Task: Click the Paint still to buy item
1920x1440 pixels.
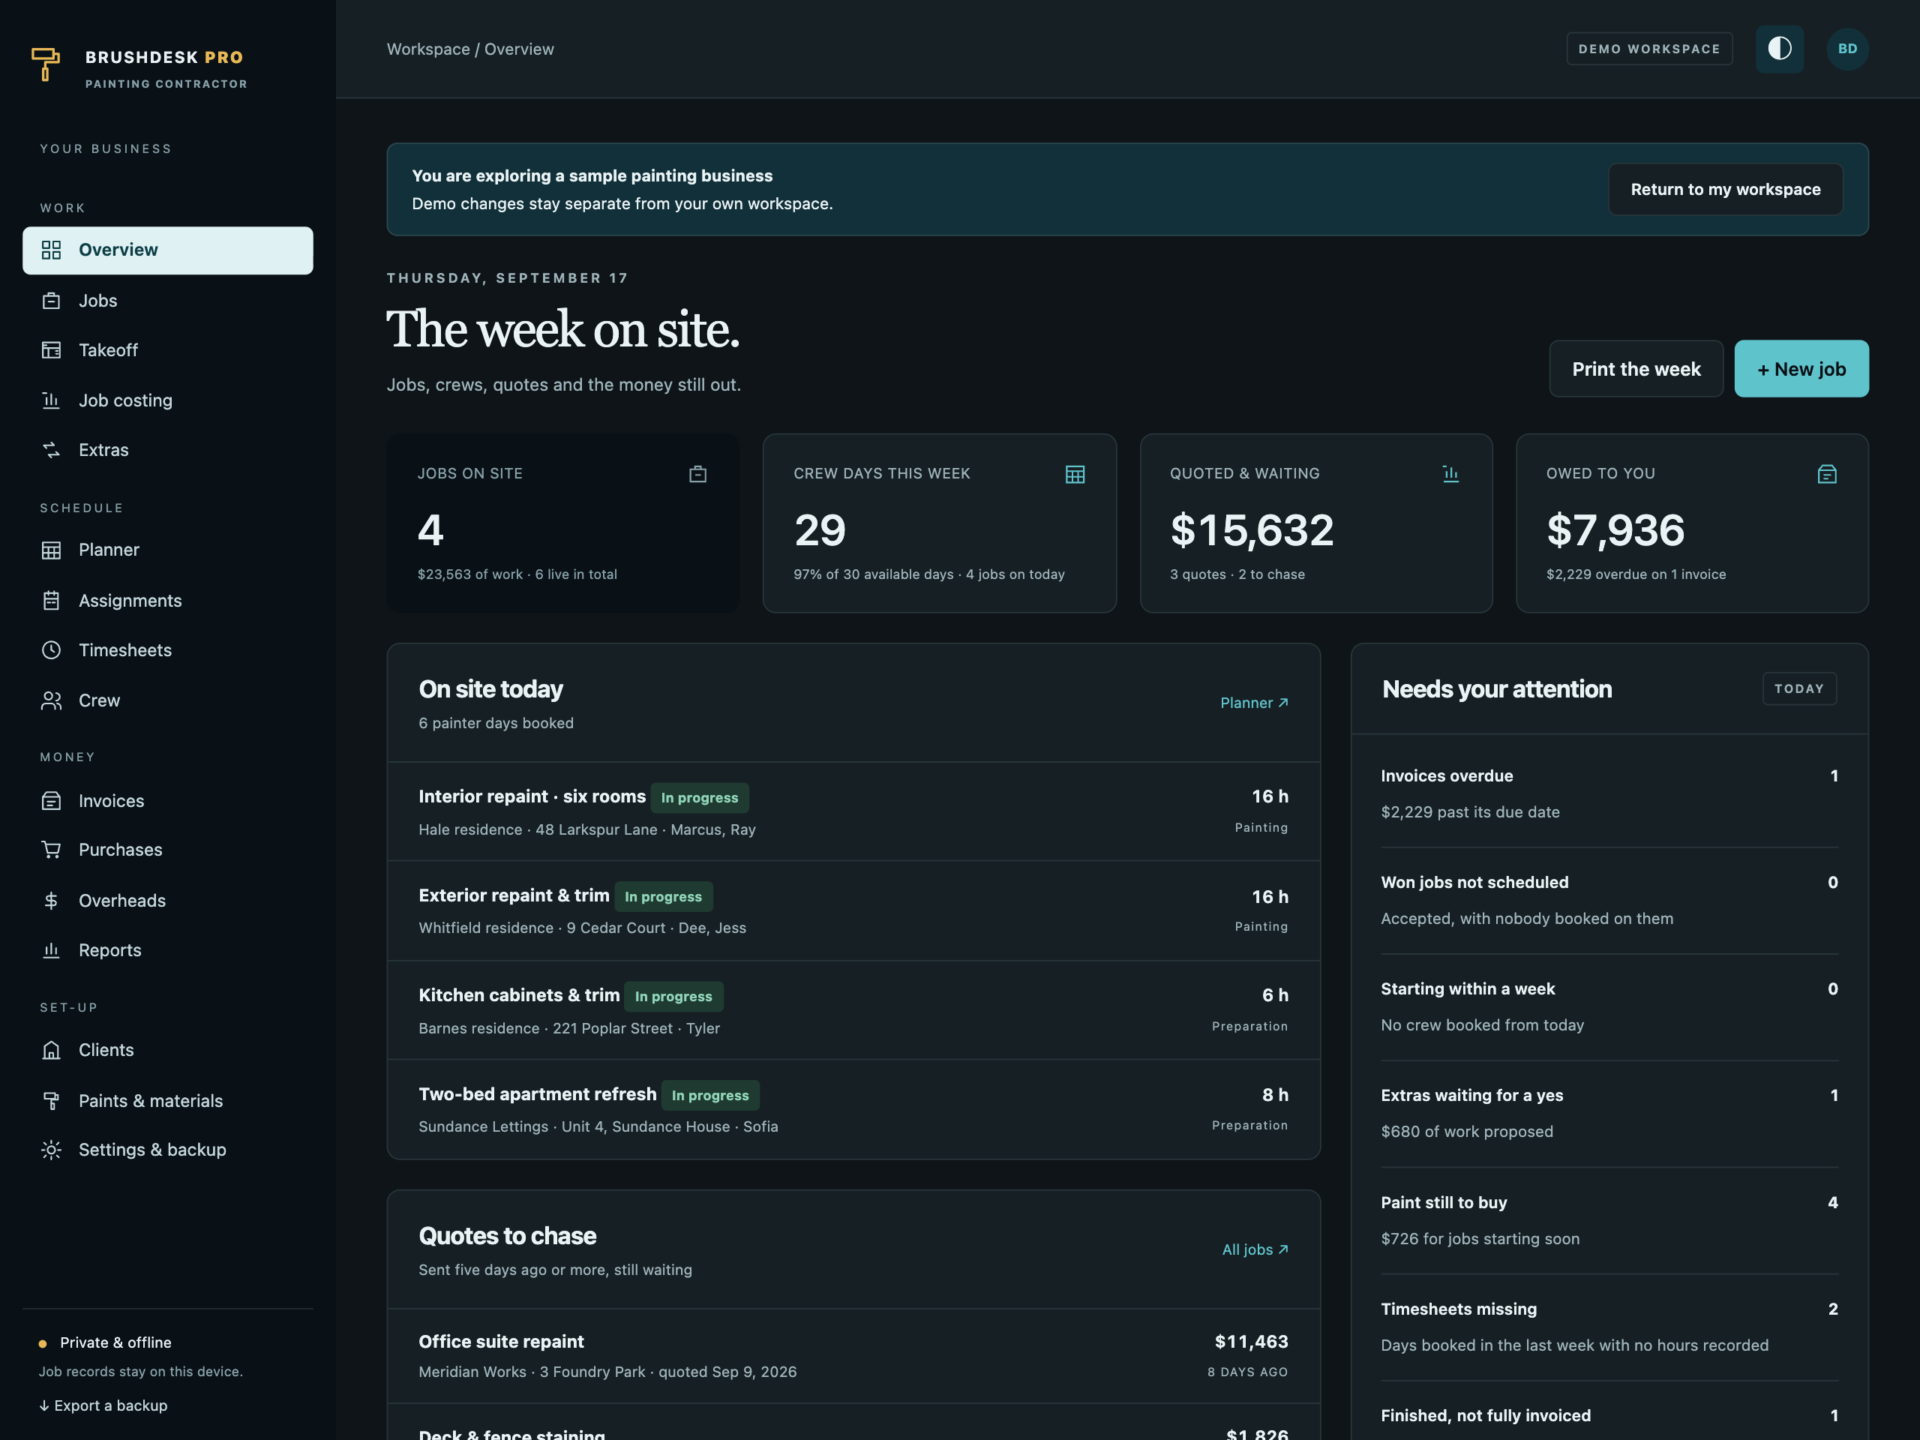Action: (x=1609, y=1221)
